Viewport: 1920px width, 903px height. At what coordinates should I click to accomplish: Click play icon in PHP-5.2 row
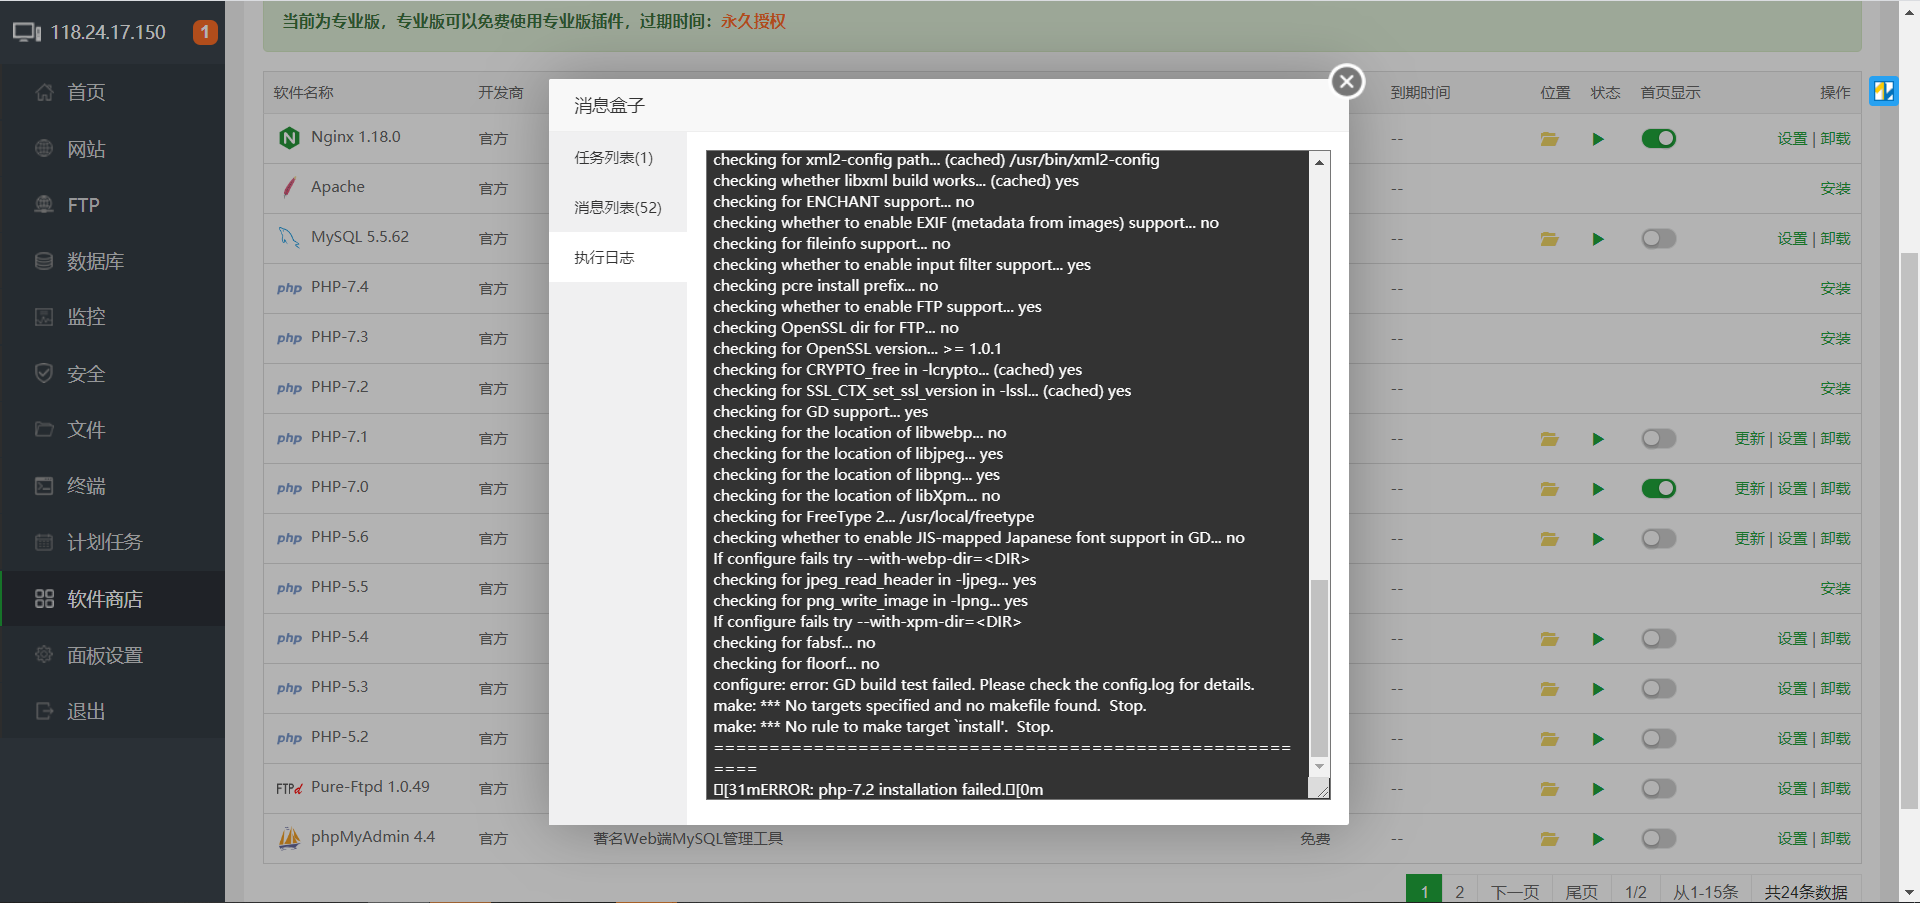click(x=1598, y=739)
